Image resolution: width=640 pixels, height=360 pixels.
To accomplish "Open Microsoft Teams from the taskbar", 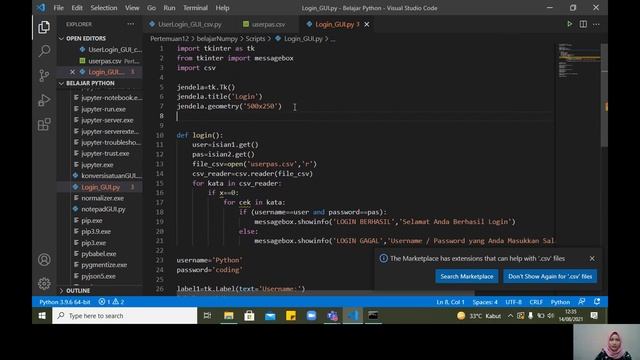I will tap(332, 316).
